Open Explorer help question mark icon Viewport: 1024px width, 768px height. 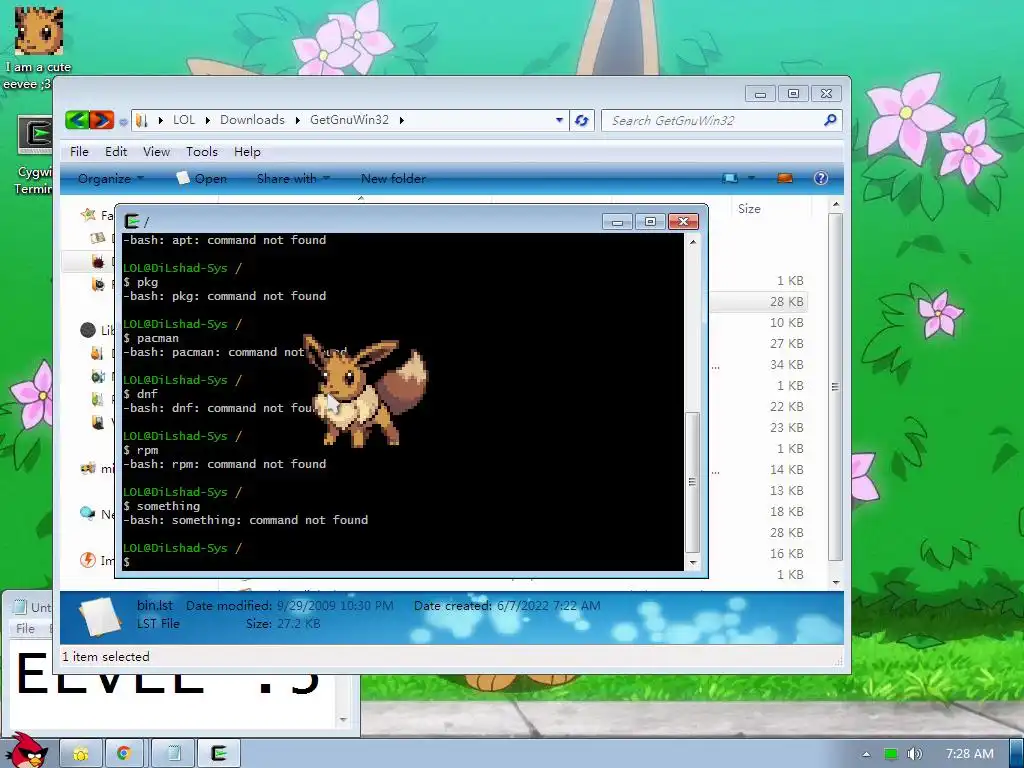pyautogui.click(x=821, y=178)
